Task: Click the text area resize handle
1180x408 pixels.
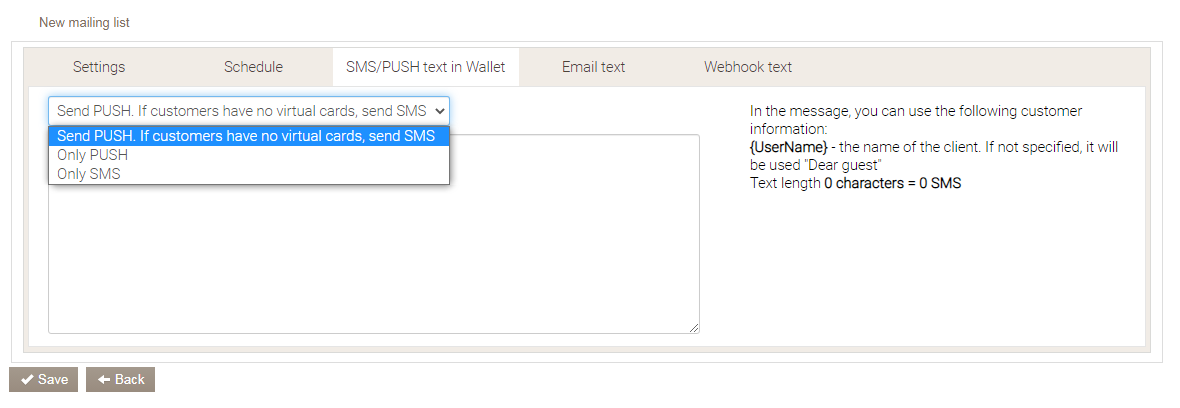Action: [693, 327]
